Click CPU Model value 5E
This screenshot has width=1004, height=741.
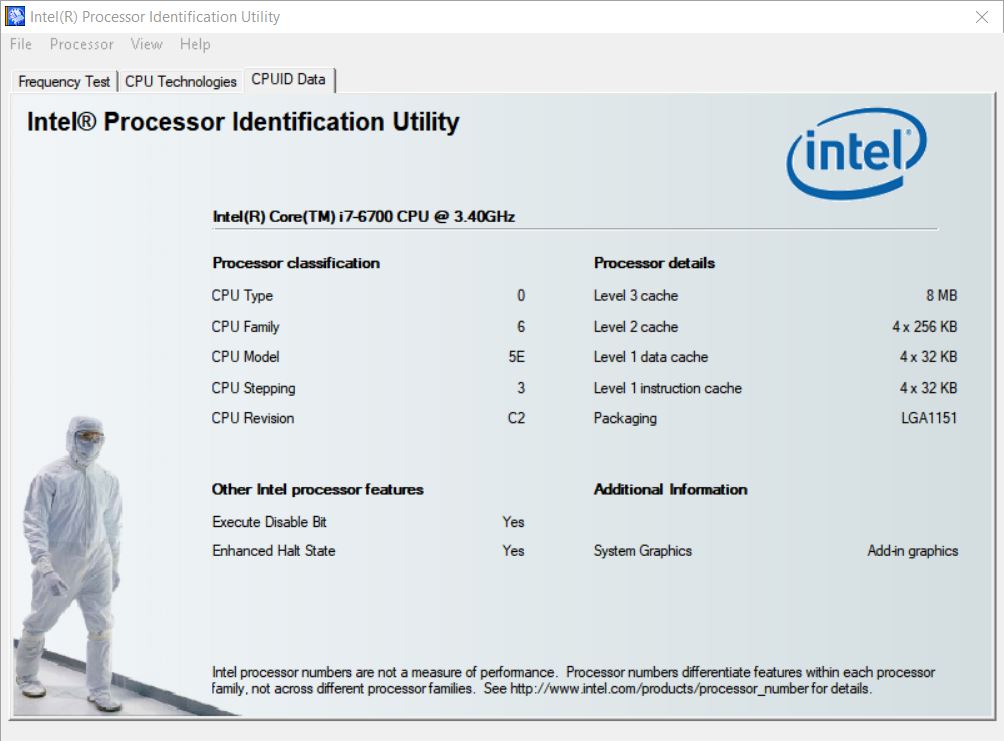(x=517, y=357)
